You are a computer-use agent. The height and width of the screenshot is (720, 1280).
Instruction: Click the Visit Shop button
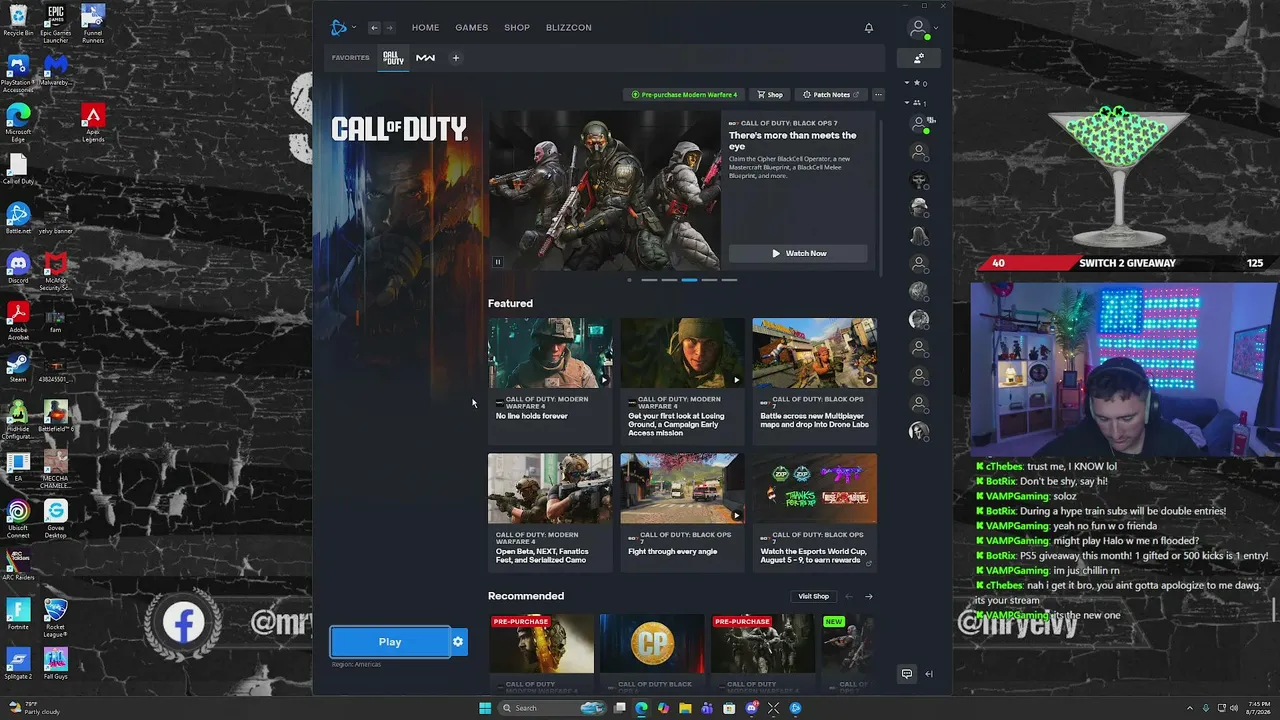(813, 597)
